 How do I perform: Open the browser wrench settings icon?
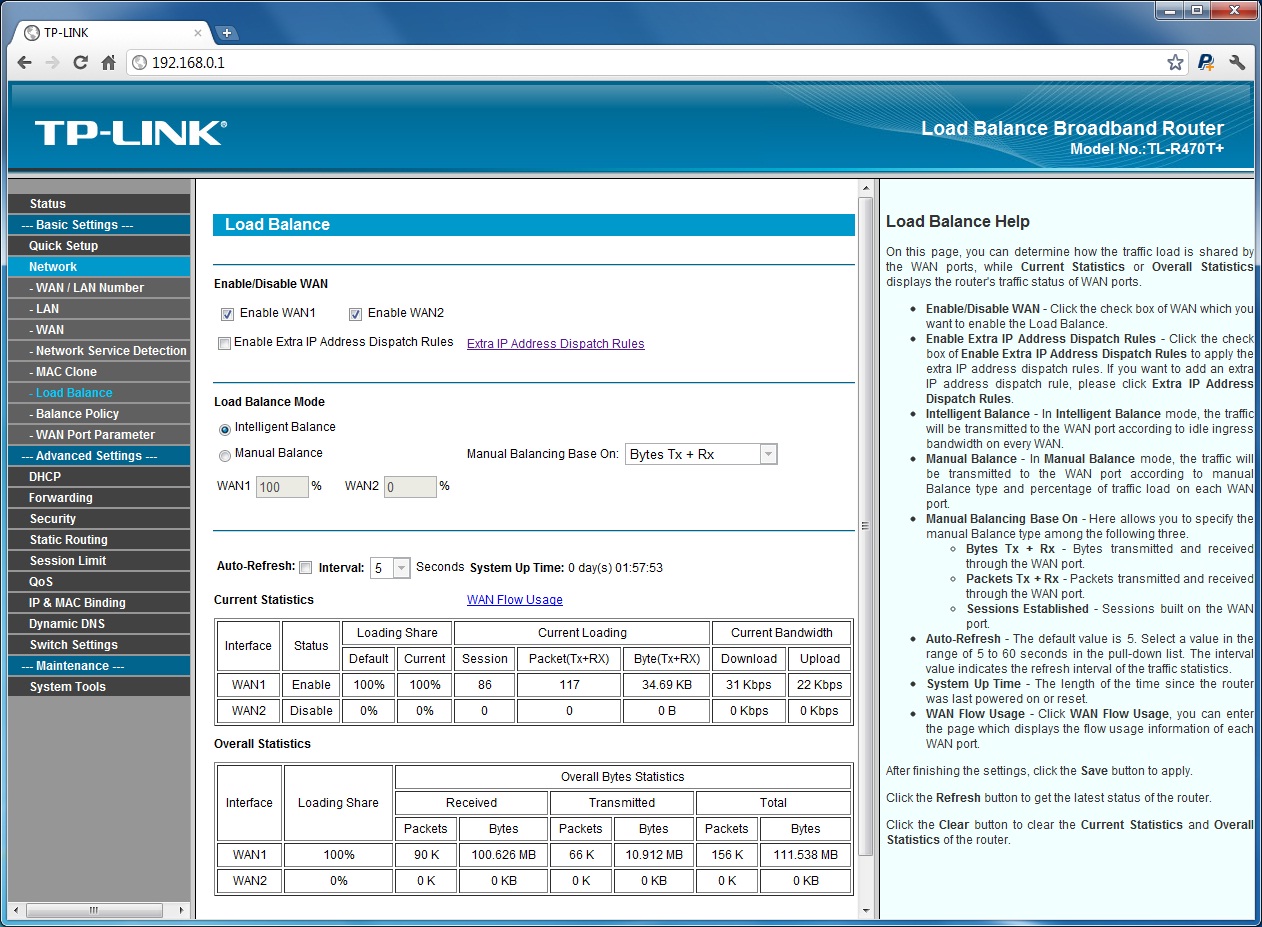pyautogui.click(x=1237, y=62)
